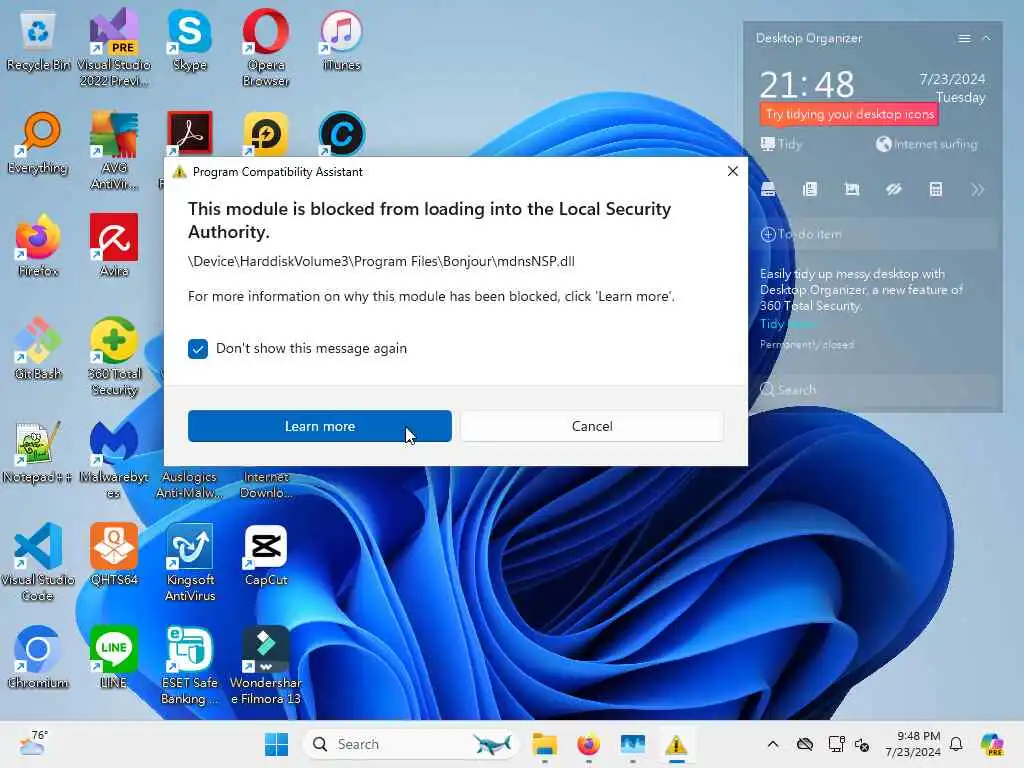Open Firefox from the taskbar
The width and height of the screenshot is (1024, 768).
pyautogui.click(x=588, y=744)
